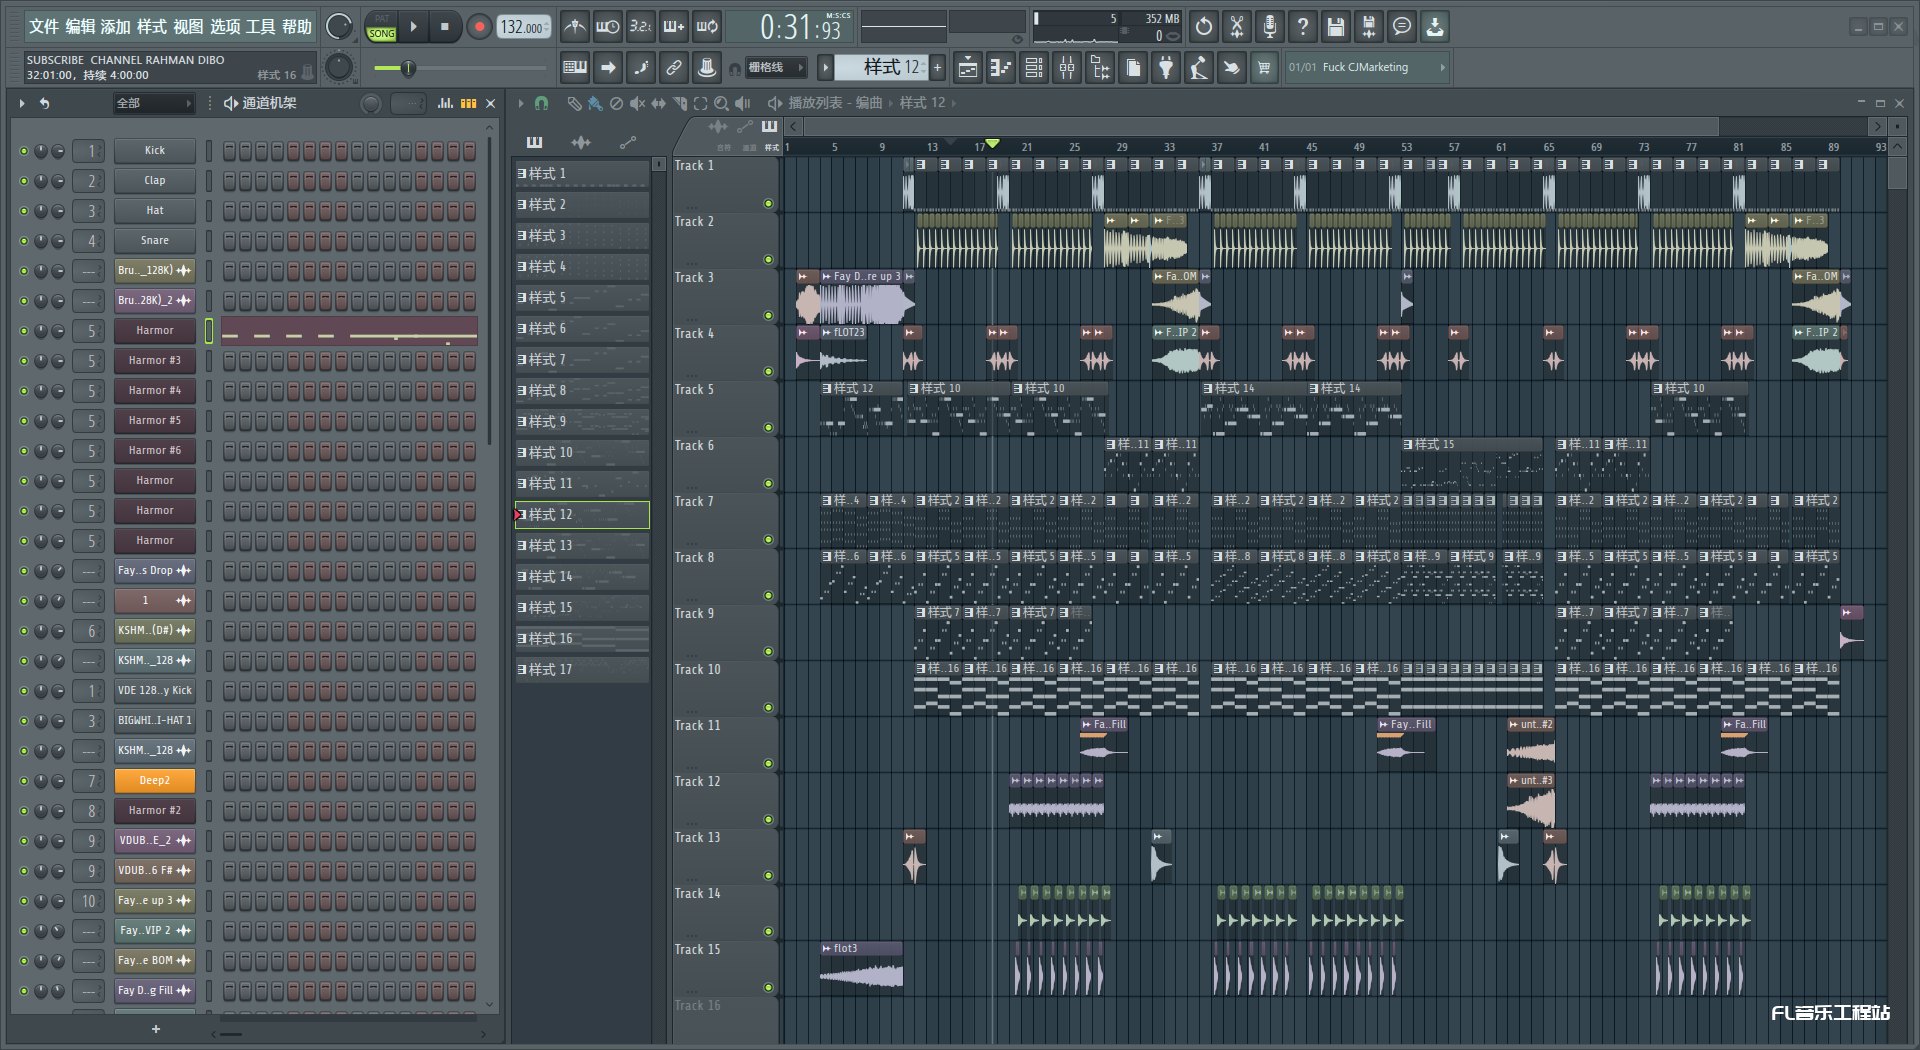Open the 编辑 menu

[80, 27]
